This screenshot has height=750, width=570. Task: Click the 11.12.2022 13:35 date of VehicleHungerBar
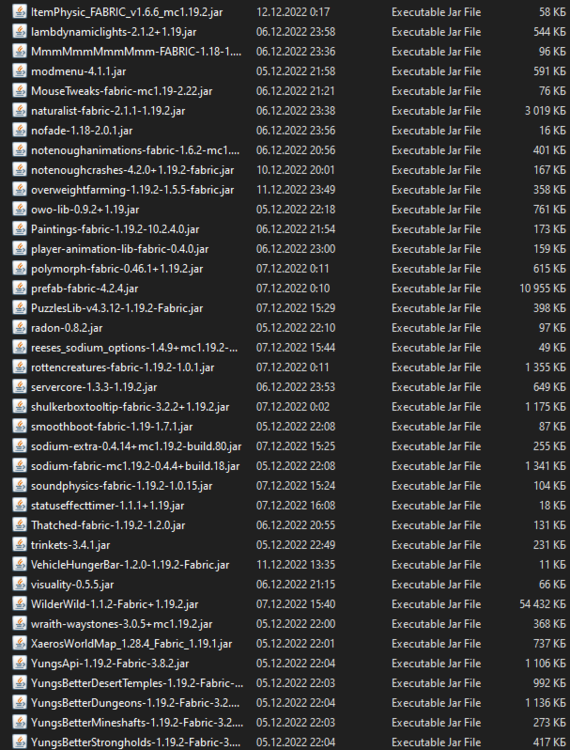(296, 565)
